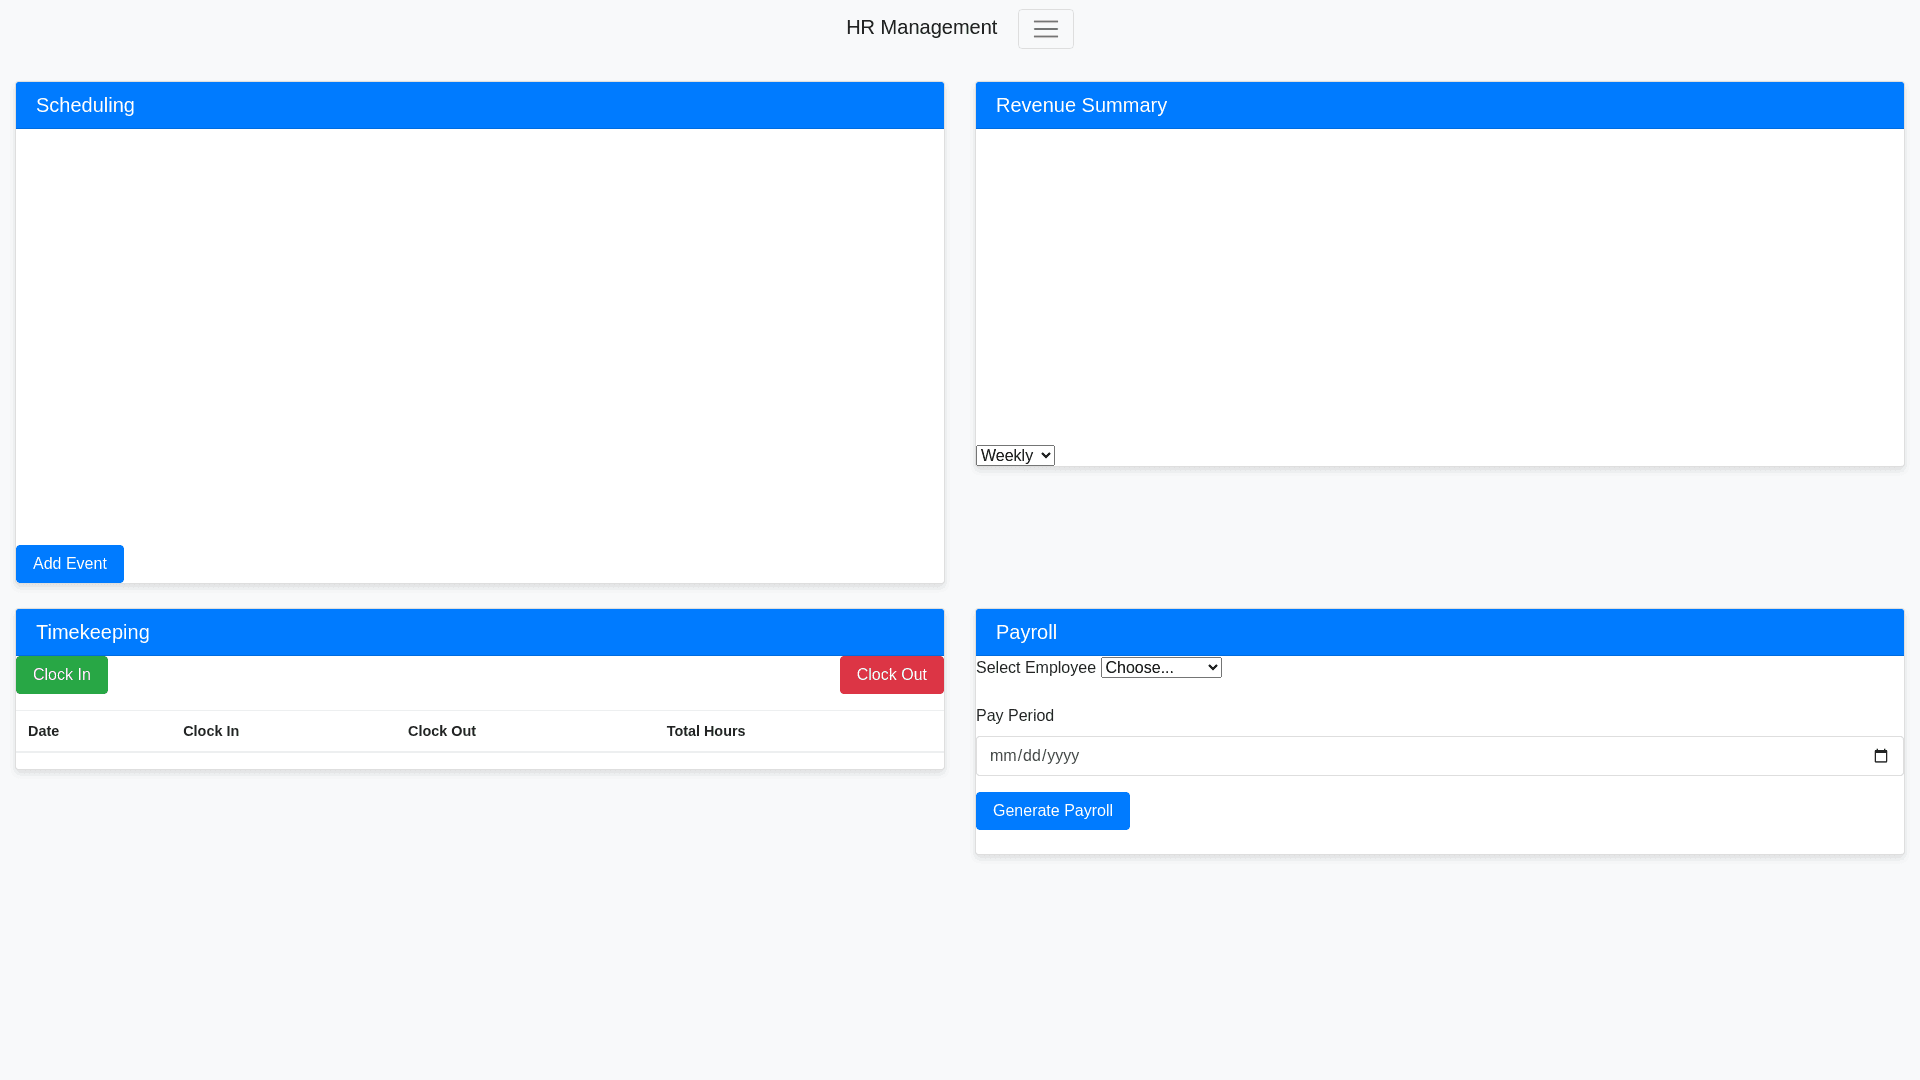Select the Scheduling panel header

coord(85,105)
